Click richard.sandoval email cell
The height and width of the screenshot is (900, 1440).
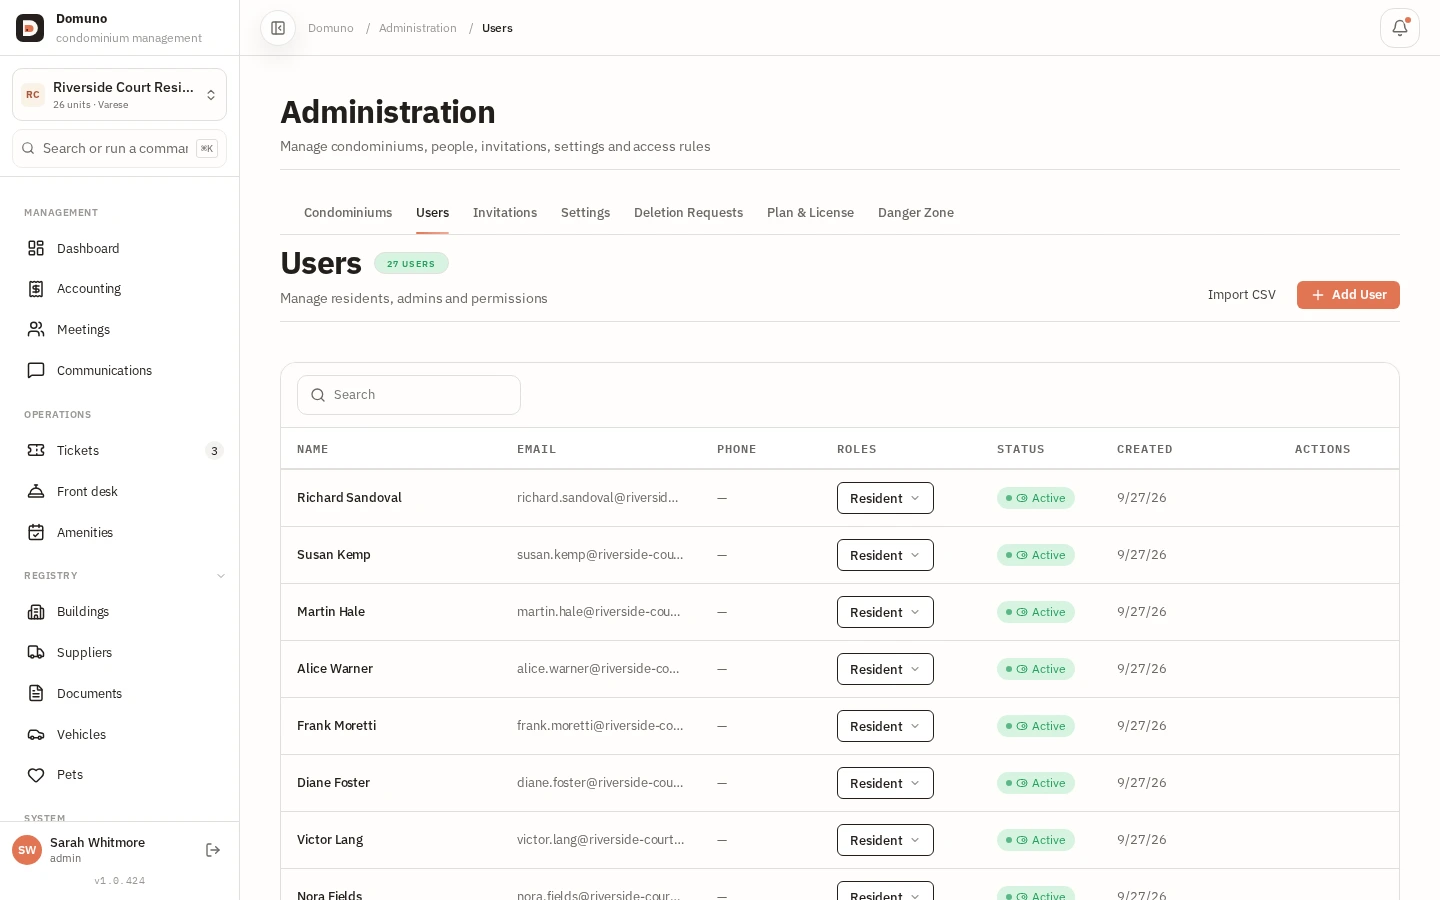(598, 498)
